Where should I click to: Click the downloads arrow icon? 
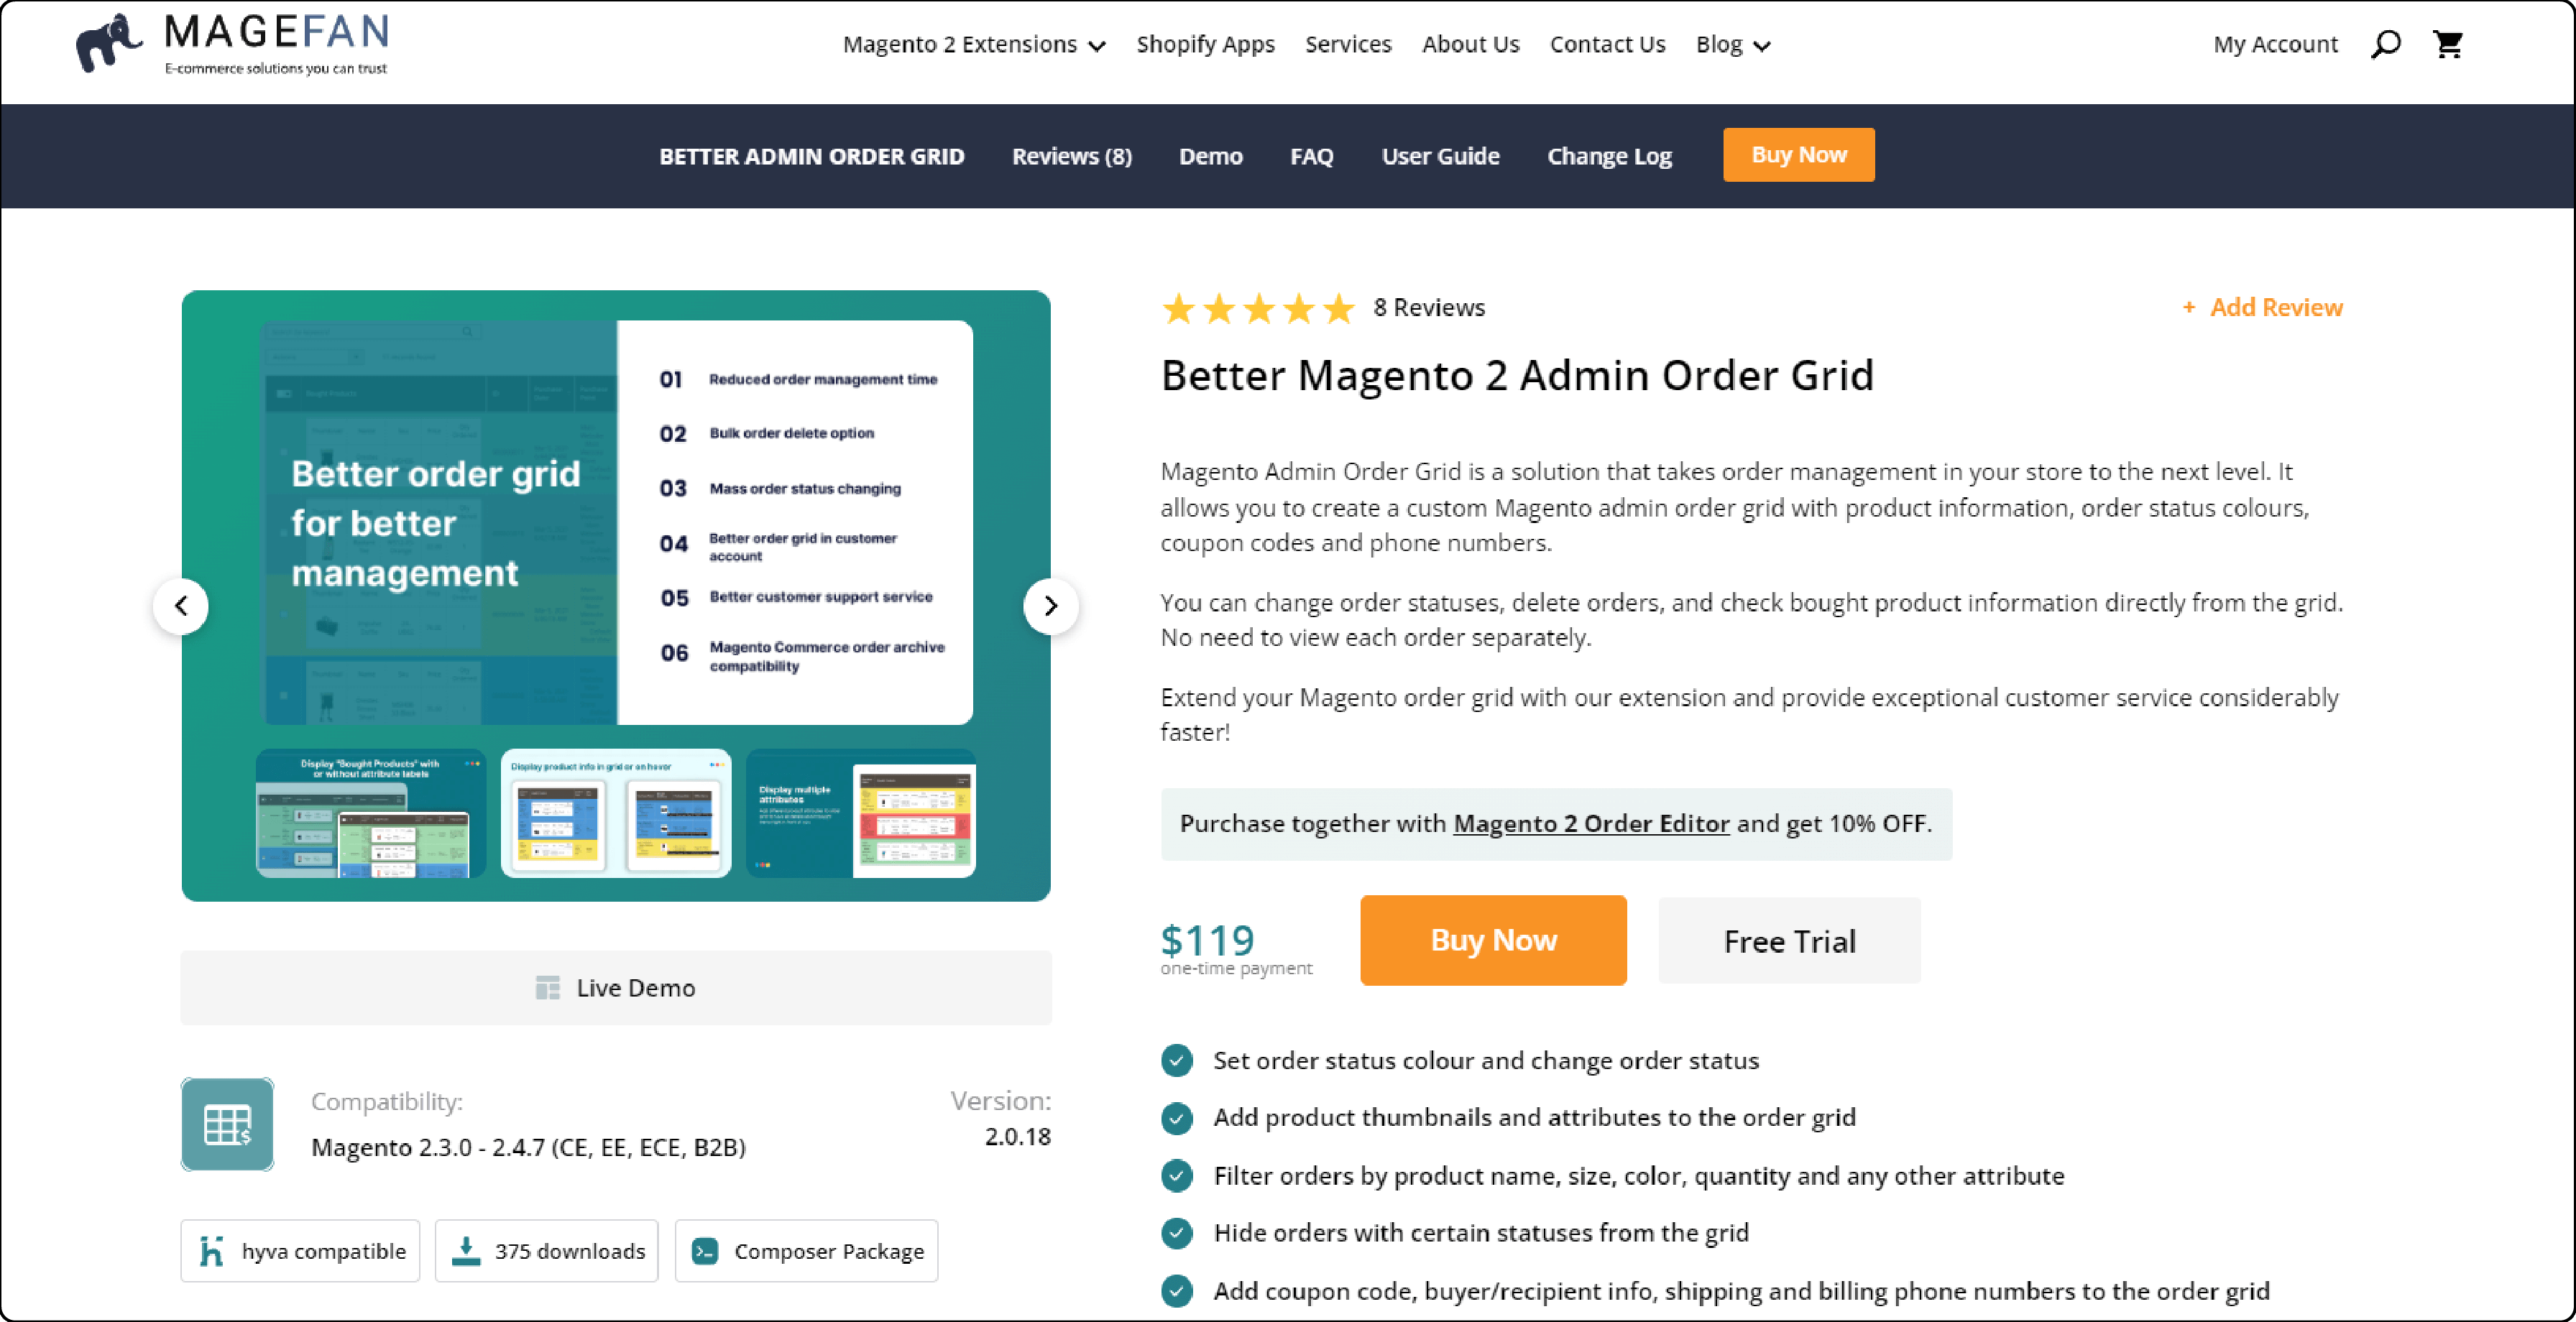coord(466,1251)
